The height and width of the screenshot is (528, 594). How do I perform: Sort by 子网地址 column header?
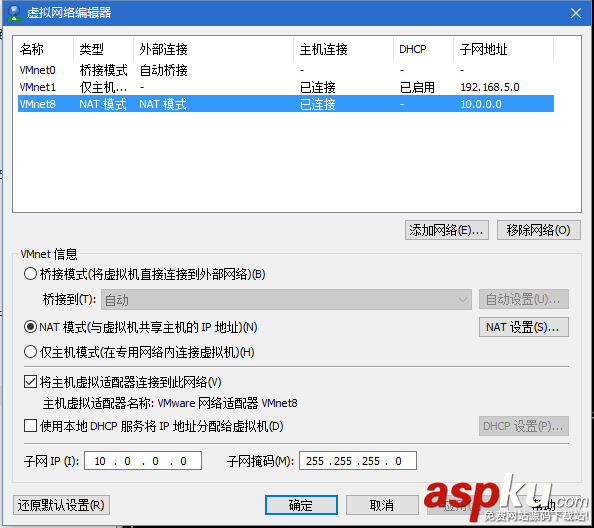coord(503,49)
